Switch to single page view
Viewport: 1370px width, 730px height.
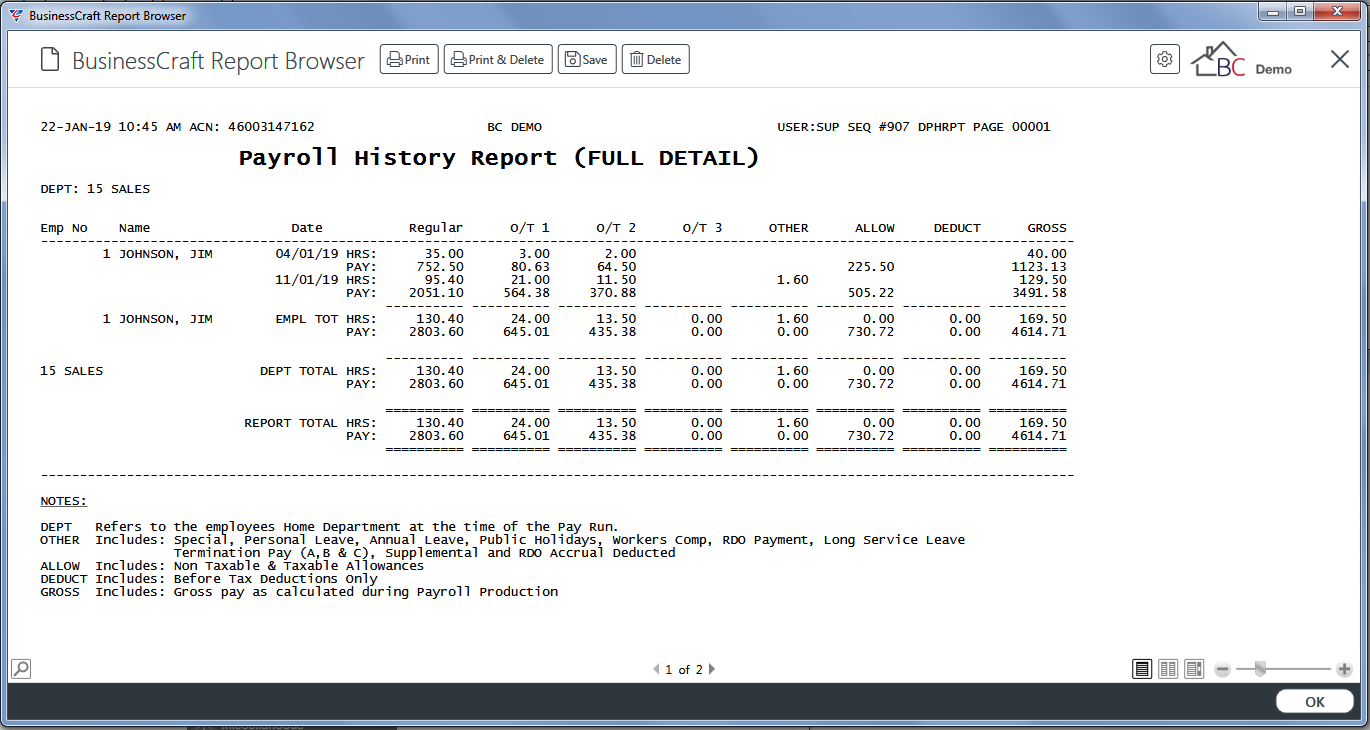[1142, 669]
